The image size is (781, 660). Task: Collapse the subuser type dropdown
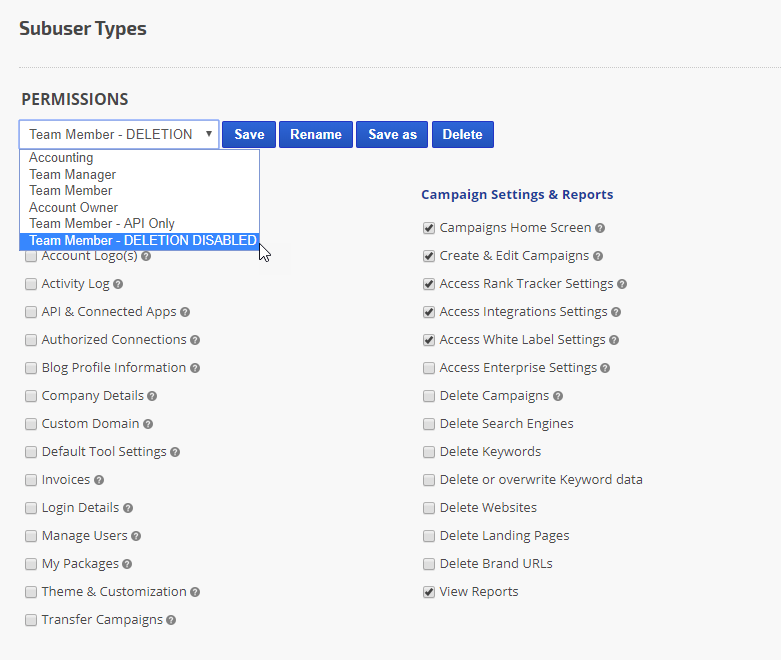[x=119, y=134]
